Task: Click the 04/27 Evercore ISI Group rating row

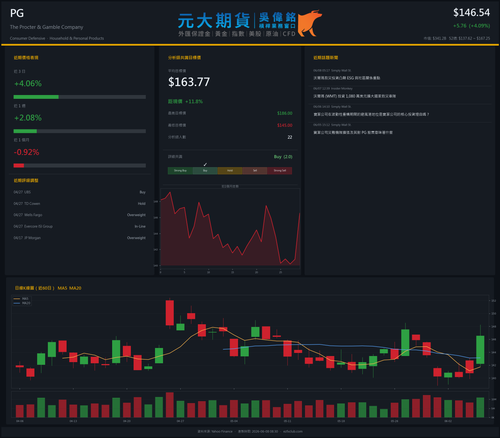Action: point(80,227)
